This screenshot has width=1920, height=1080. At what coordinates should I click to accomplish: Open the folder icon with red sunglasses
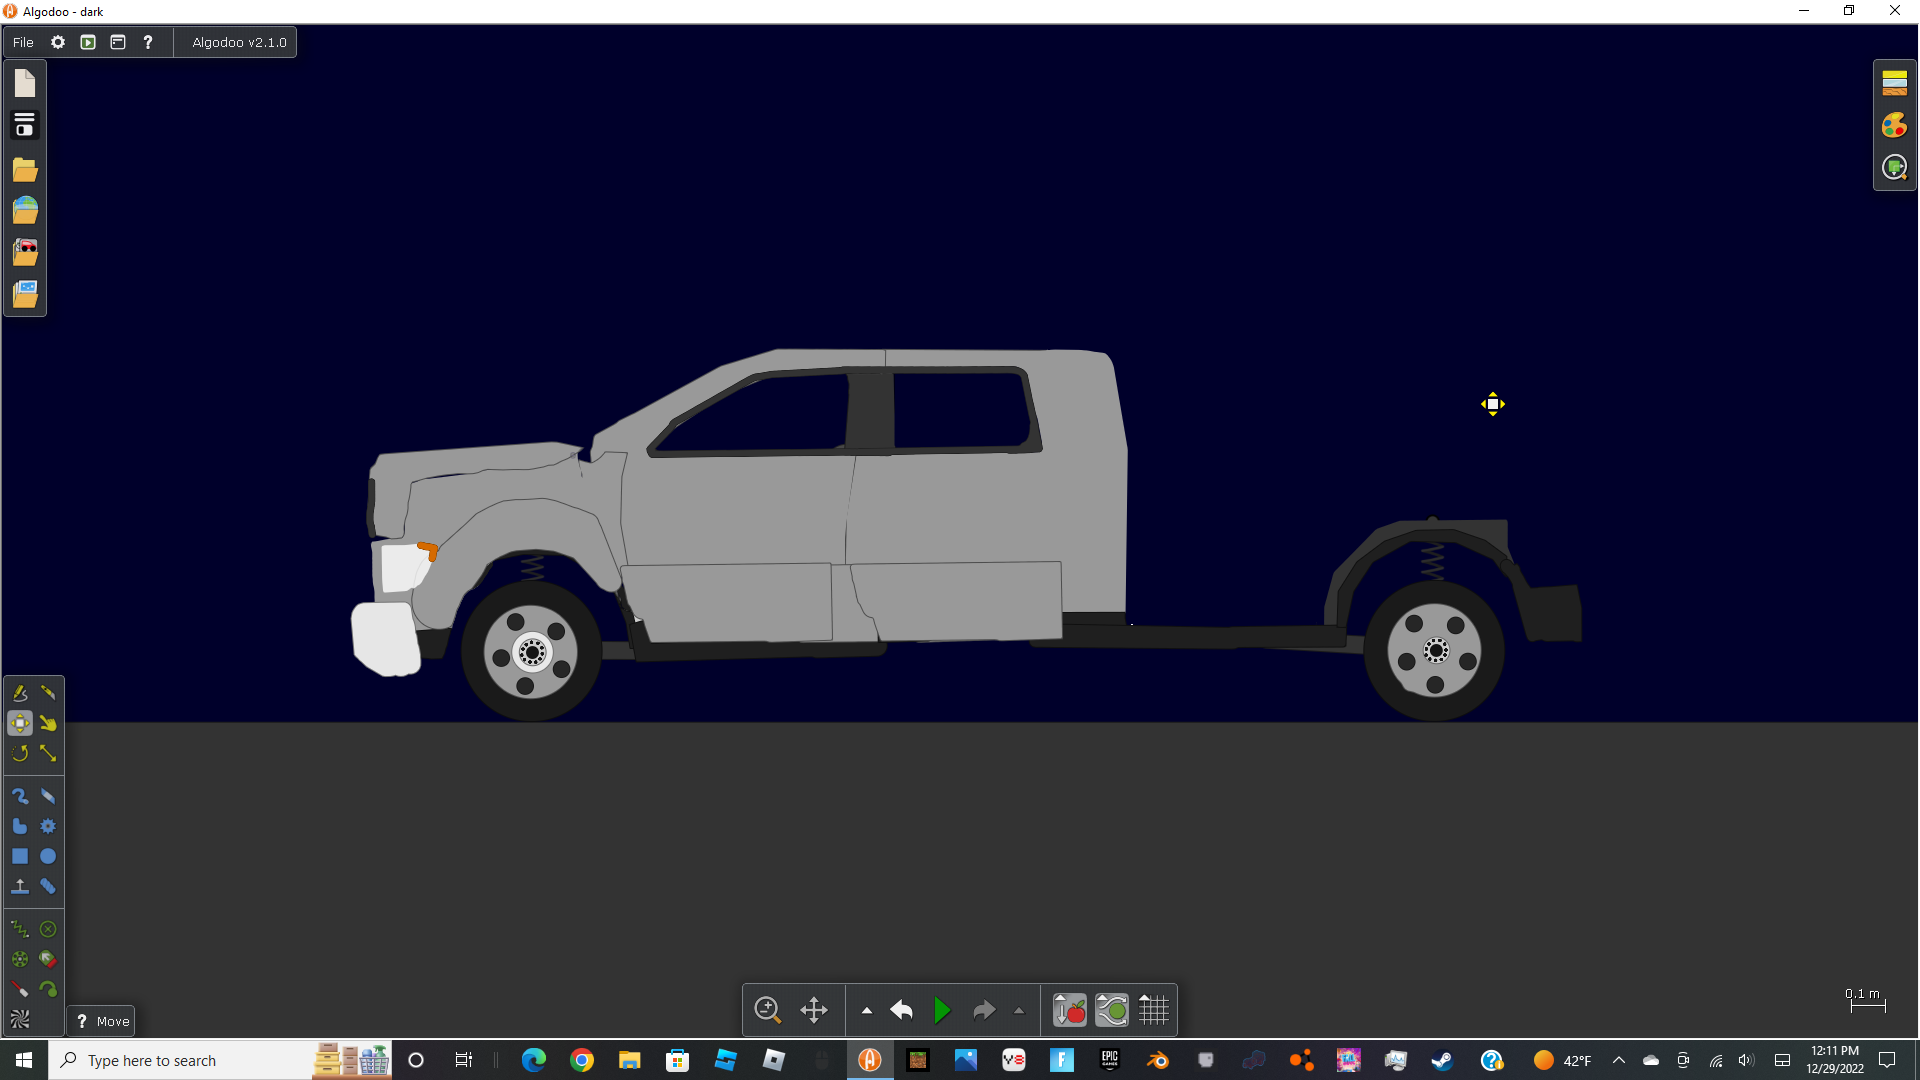(x=25, y=252)
